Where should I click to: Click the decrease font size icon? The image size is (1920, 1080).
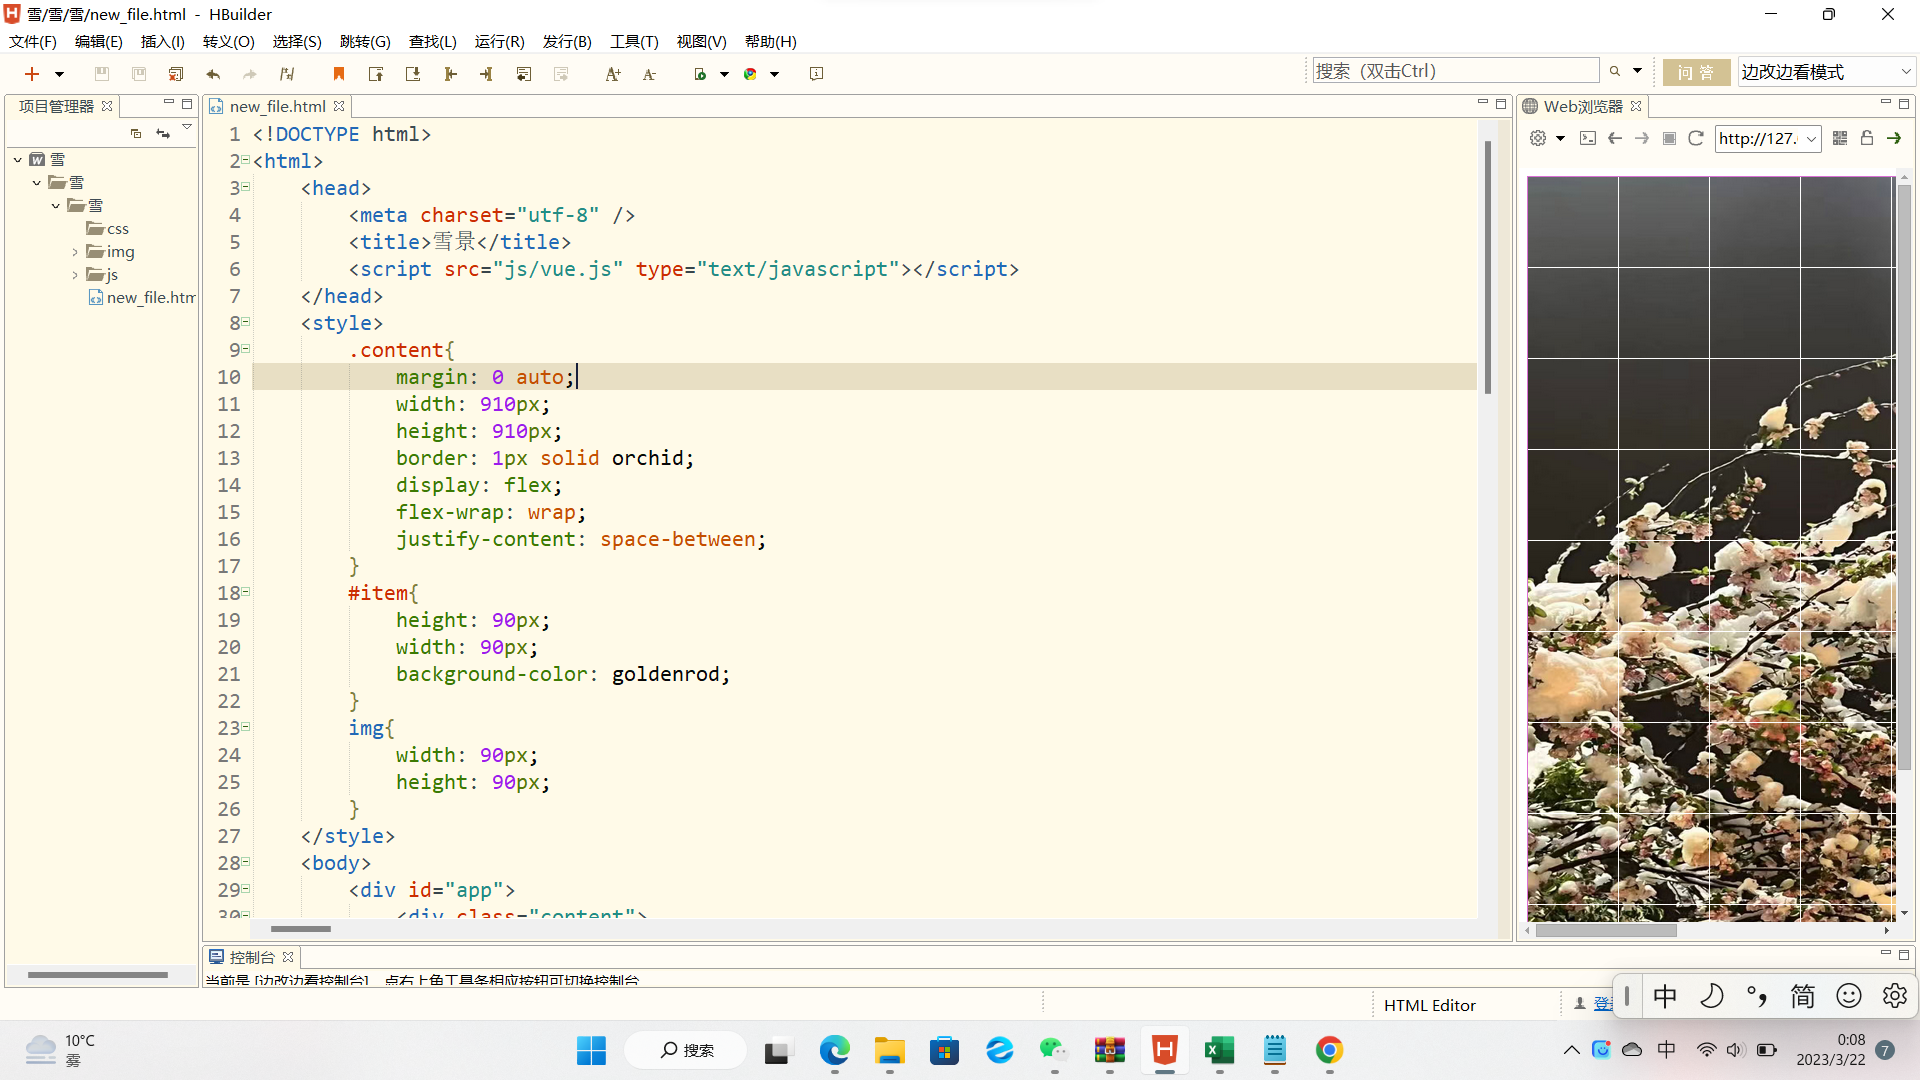tap(649, 74)
